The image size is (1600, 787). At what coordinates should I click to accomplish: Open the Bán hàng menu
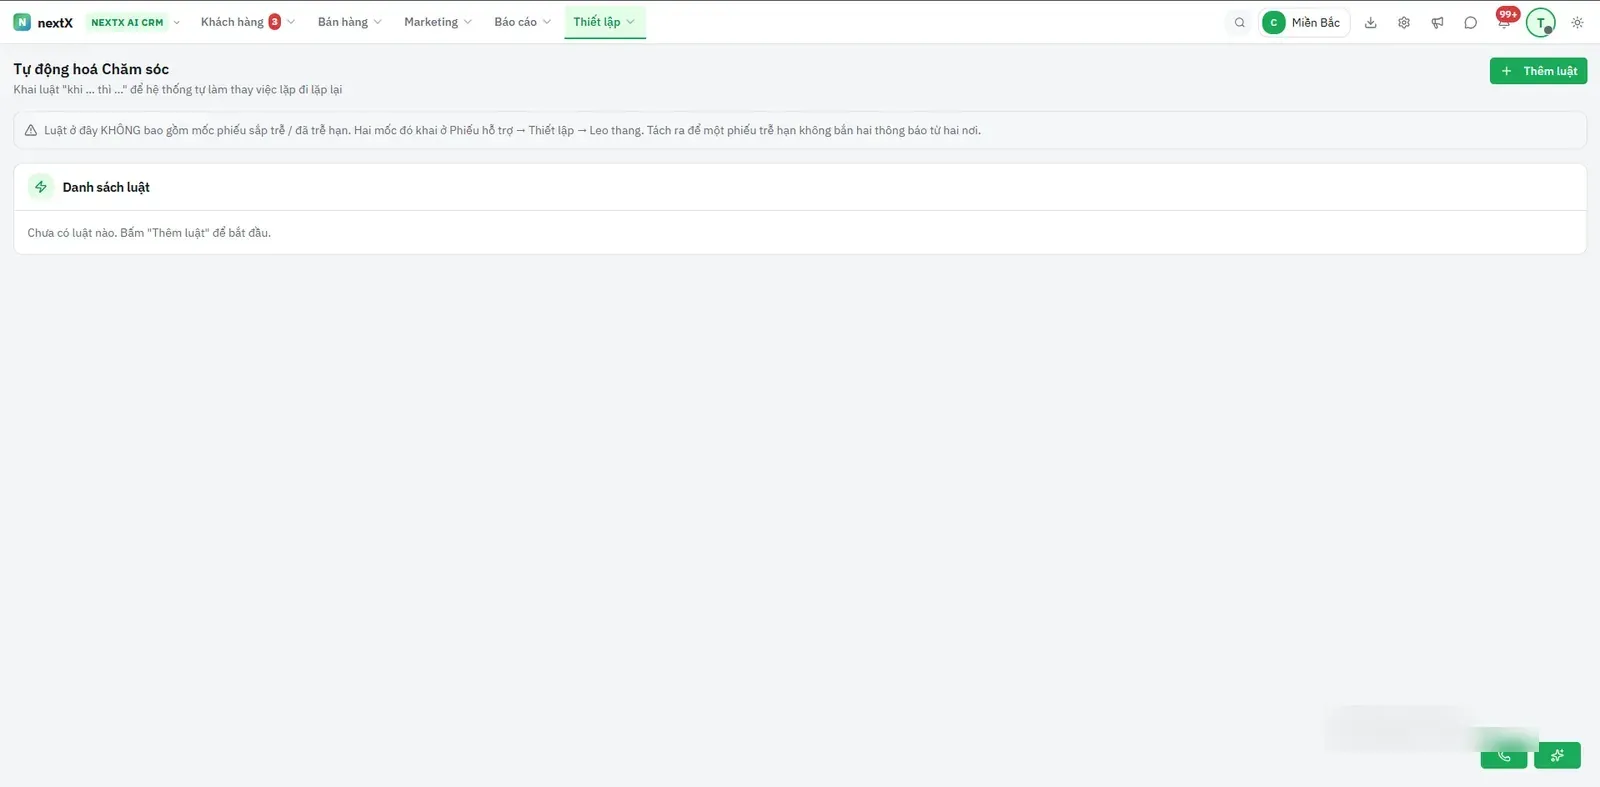pos(349,22)
